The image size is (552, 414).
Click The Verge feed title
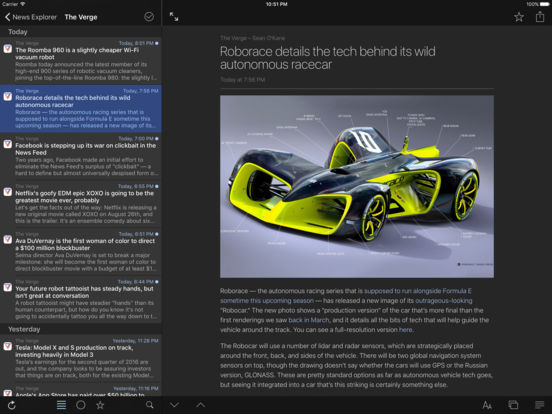tap(81, 17)
